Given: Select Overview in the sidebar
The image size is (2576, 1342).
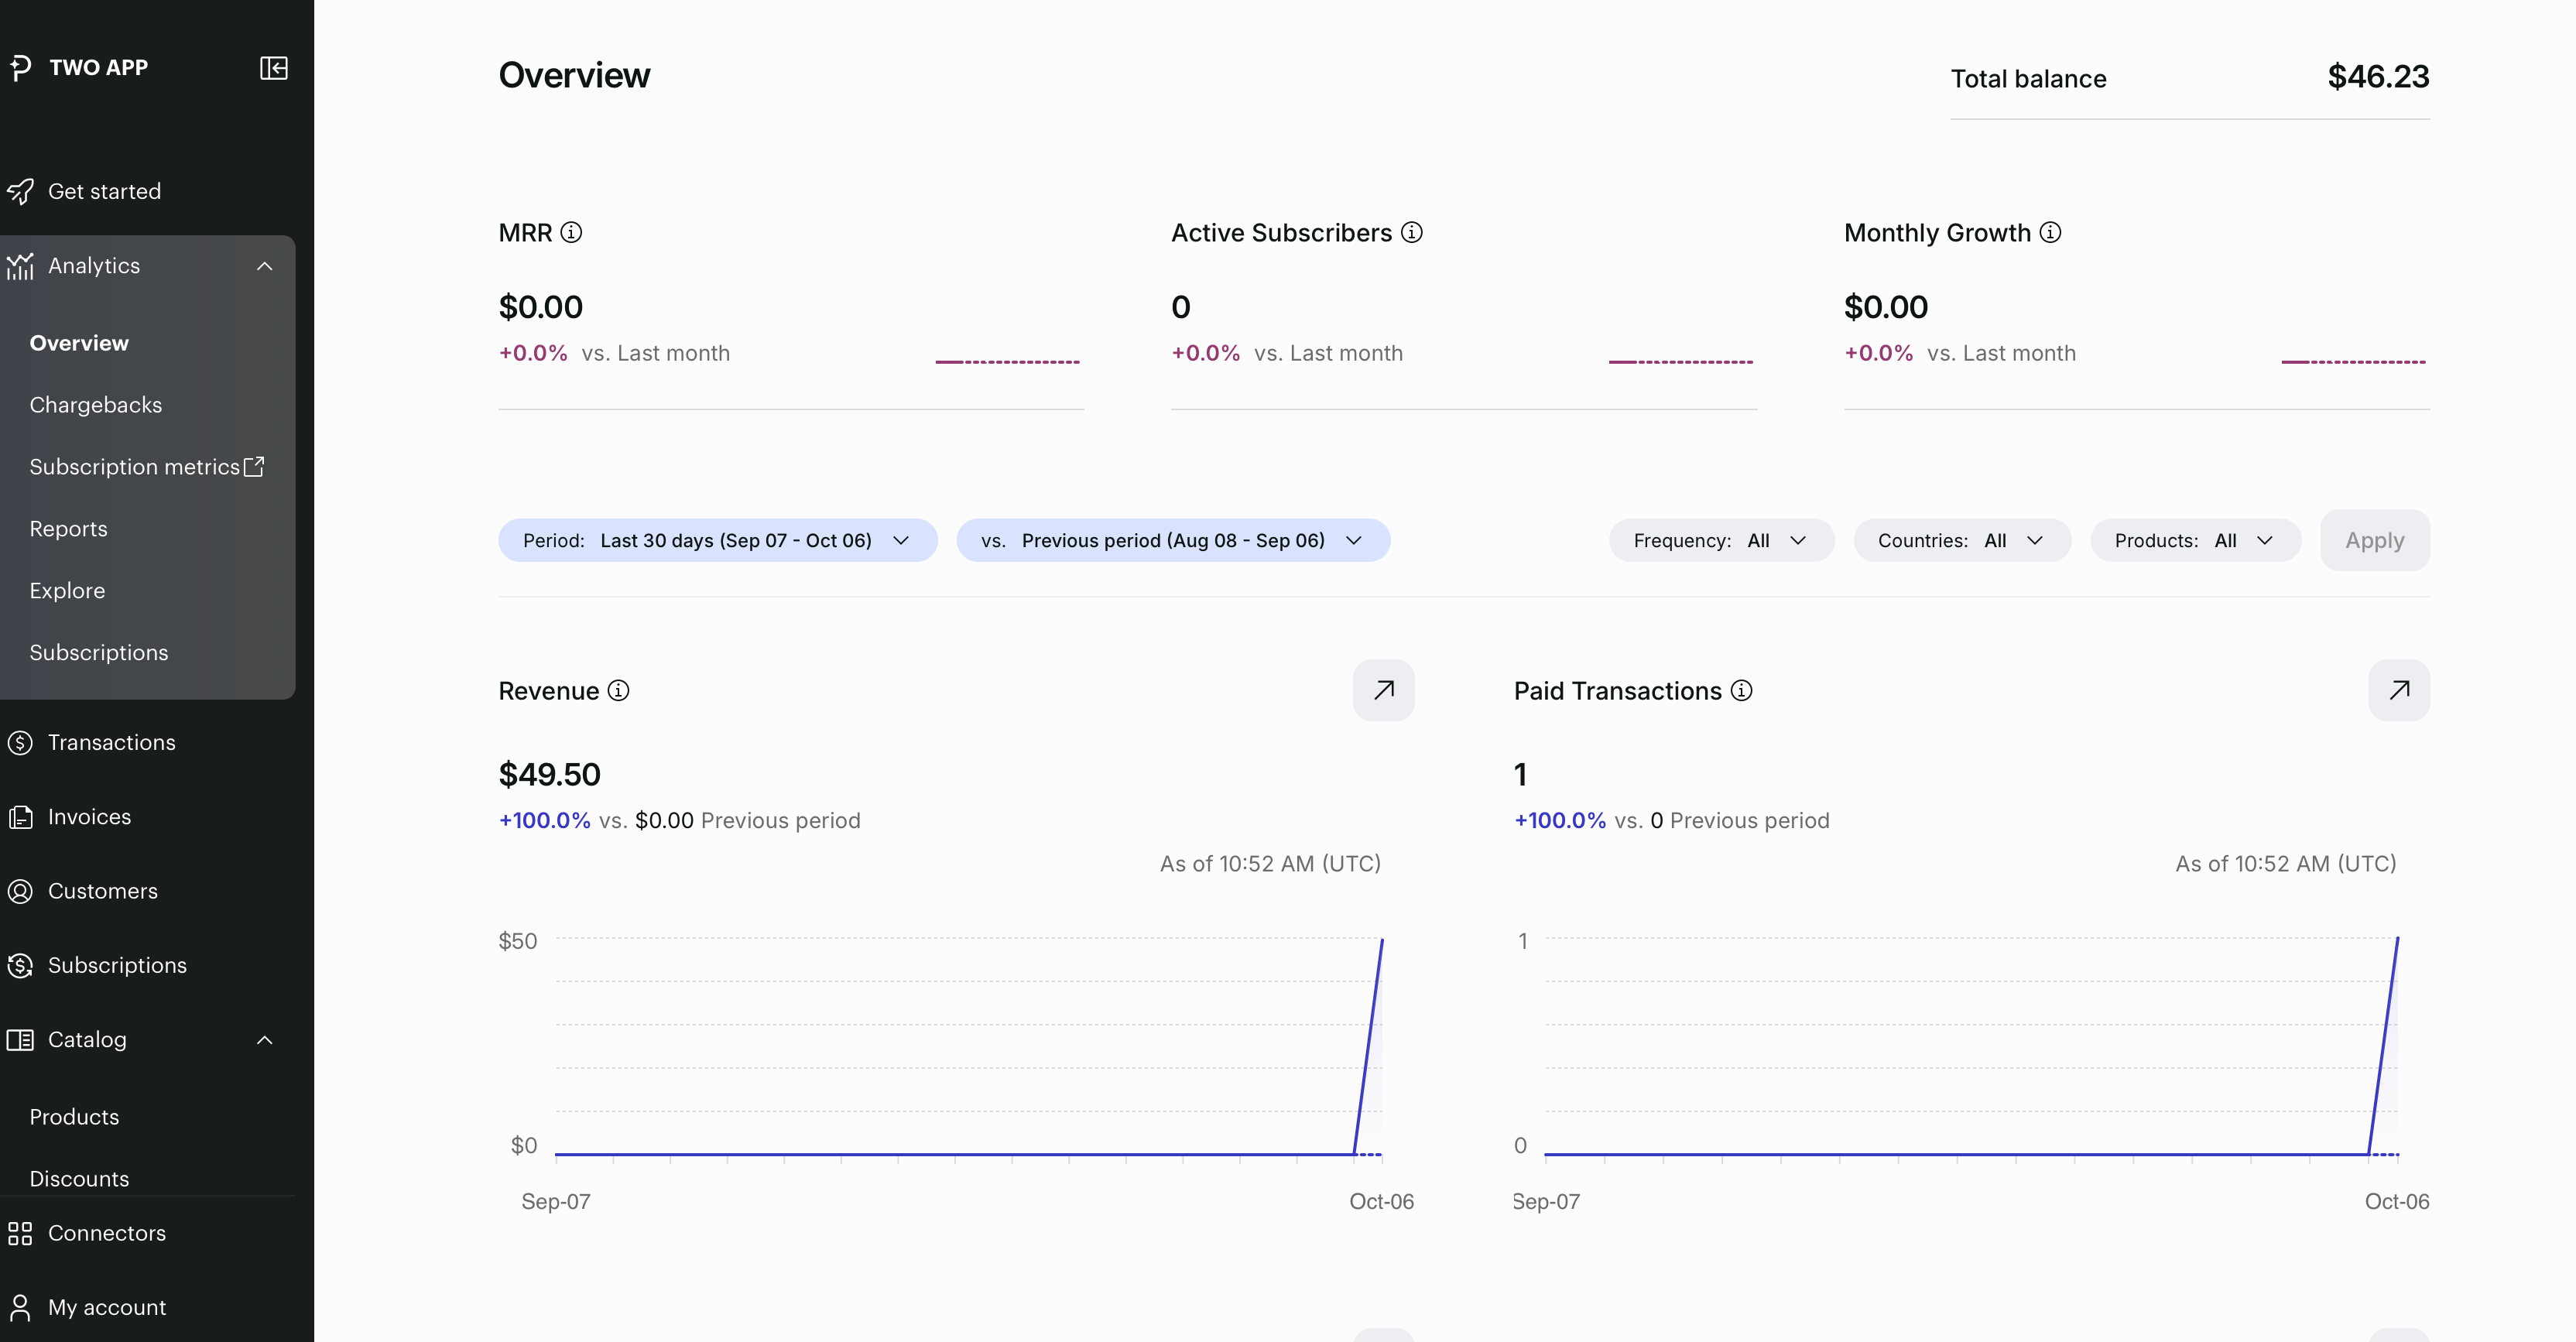Looking at the screenshot, I should 79,343.
